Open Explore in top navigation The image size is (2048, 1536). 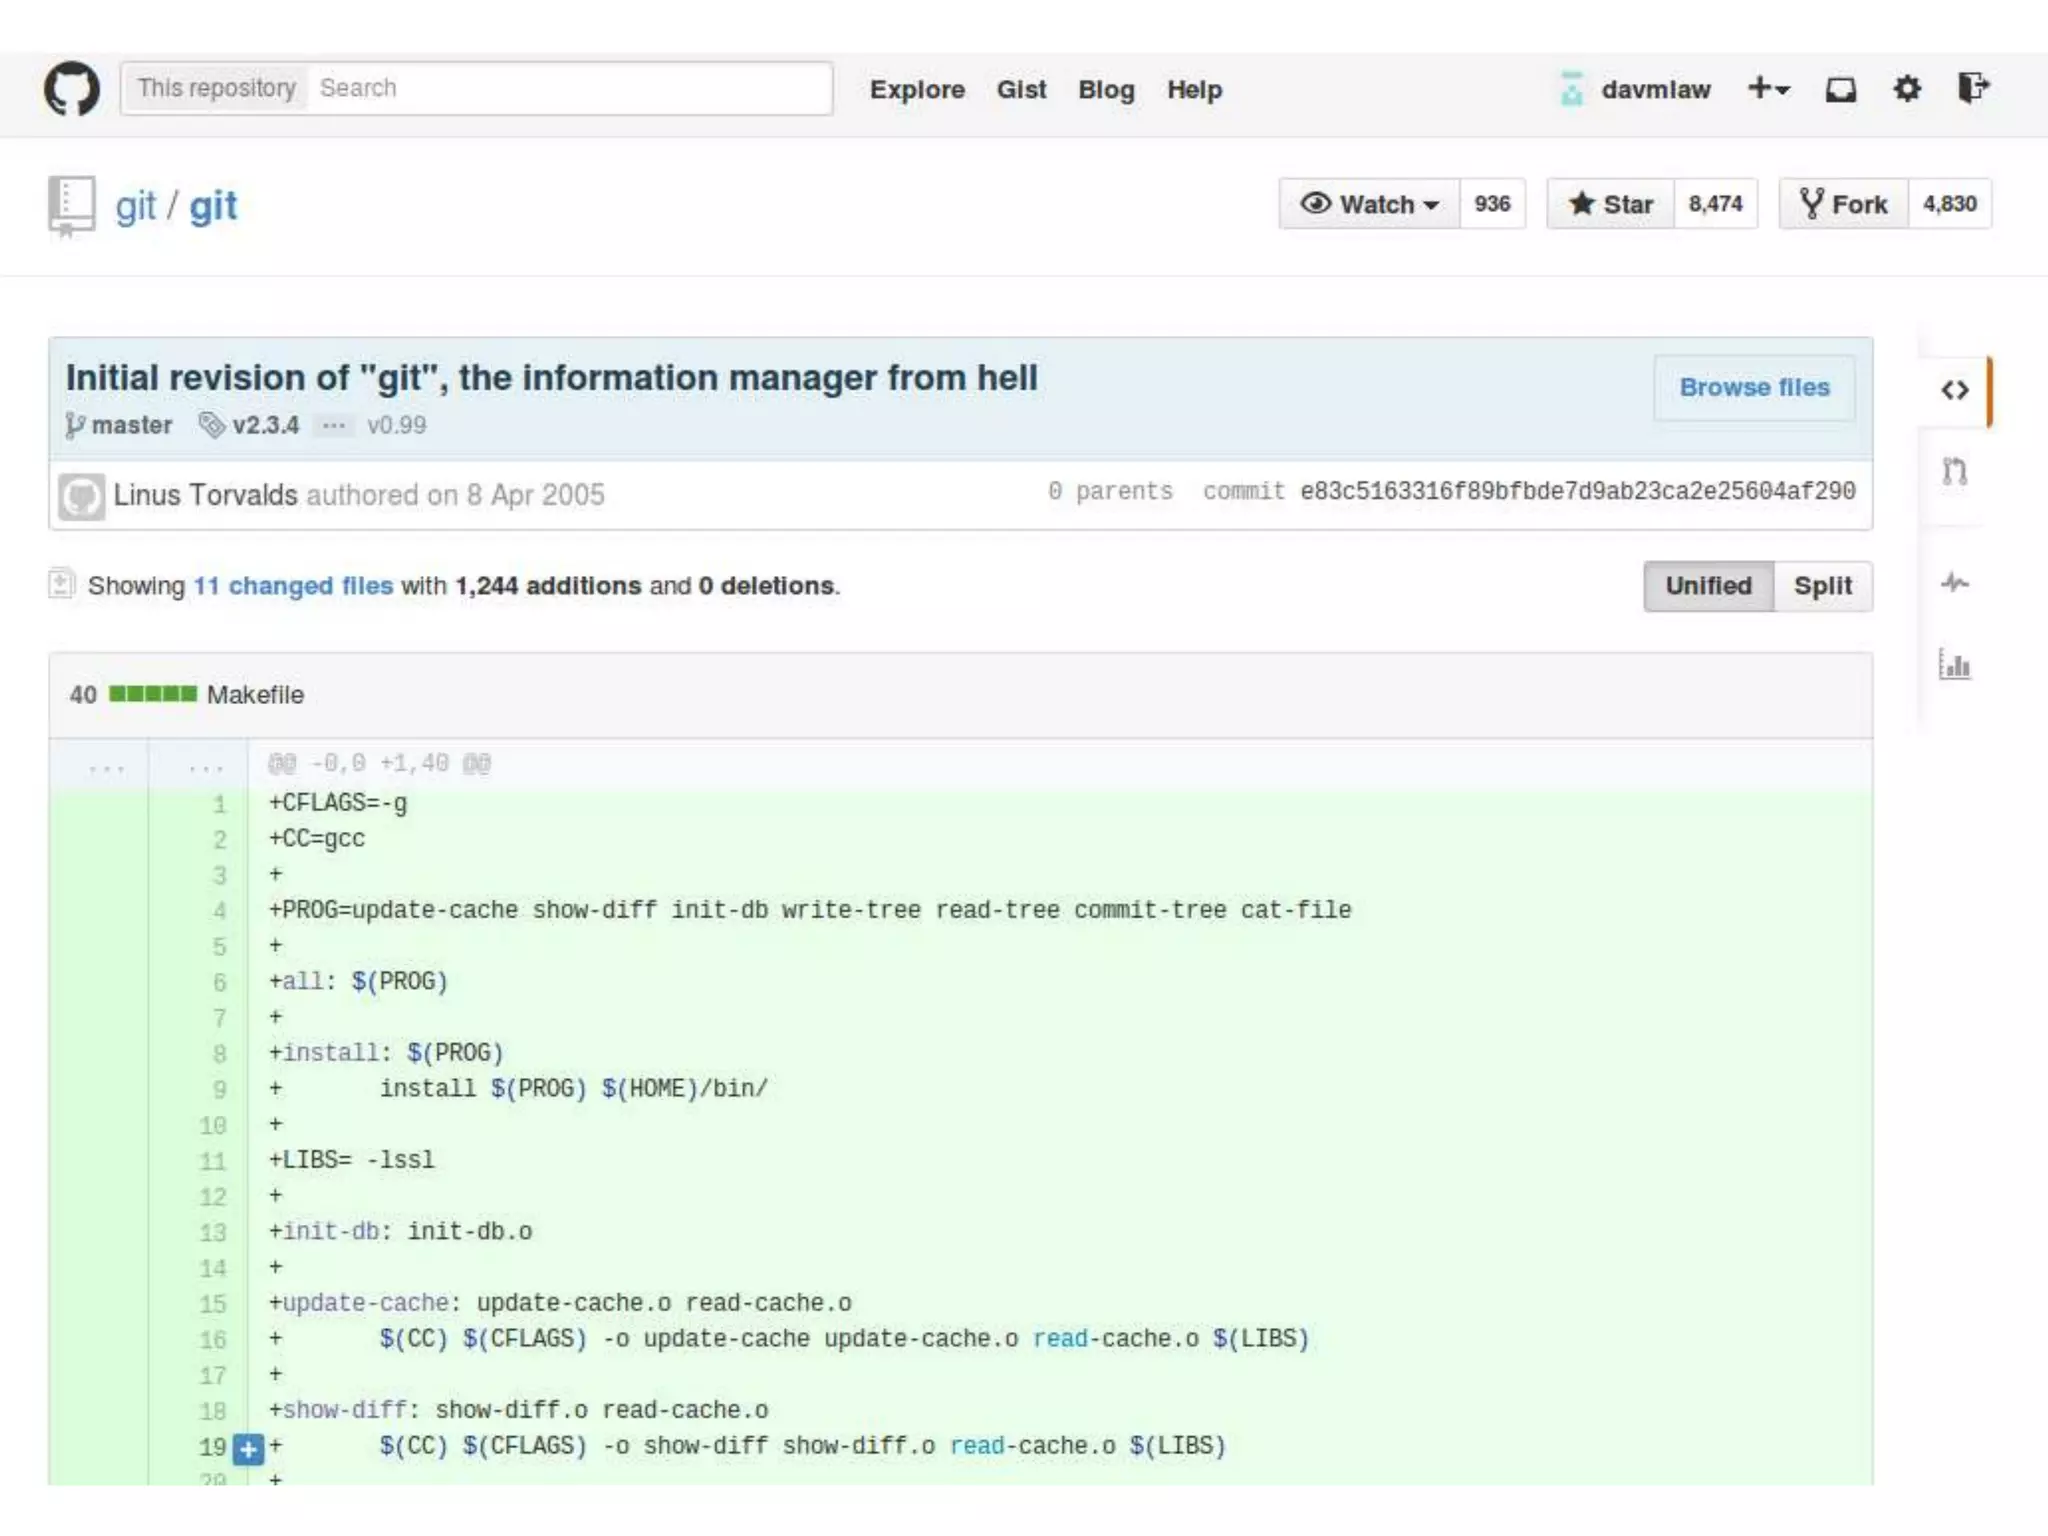[917, 90]
